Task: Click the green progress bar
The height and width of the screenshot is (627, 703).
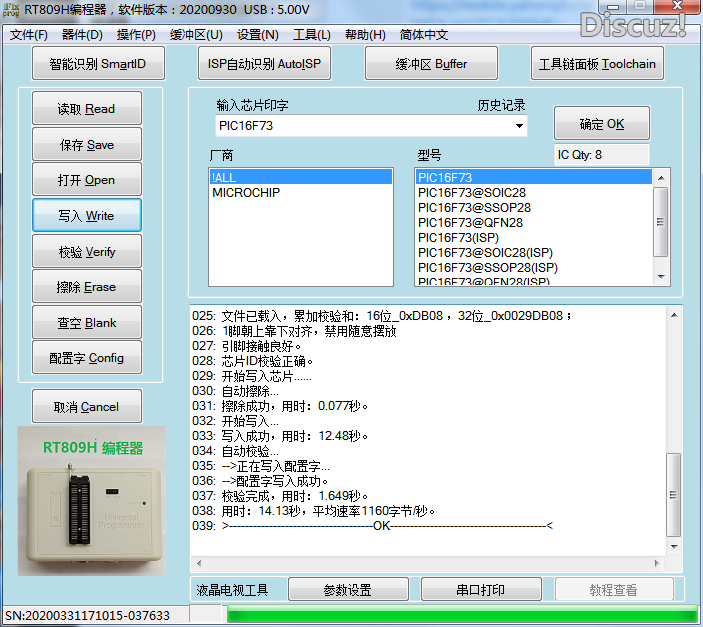Action: (462, 614)
